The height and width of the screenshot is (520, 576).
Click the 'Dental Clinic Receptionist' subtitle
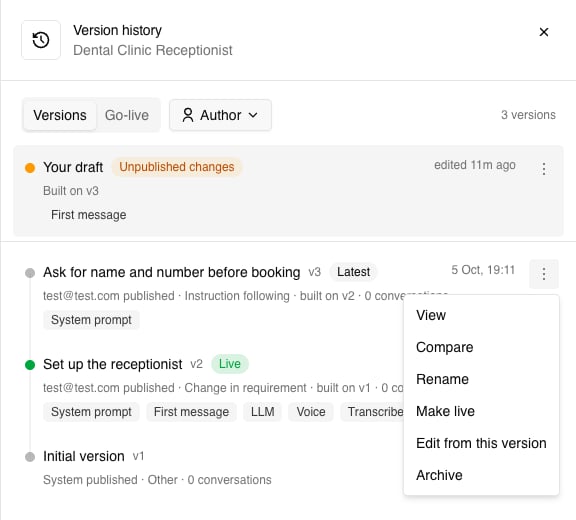pyautogui.click(x=153, y=50)
